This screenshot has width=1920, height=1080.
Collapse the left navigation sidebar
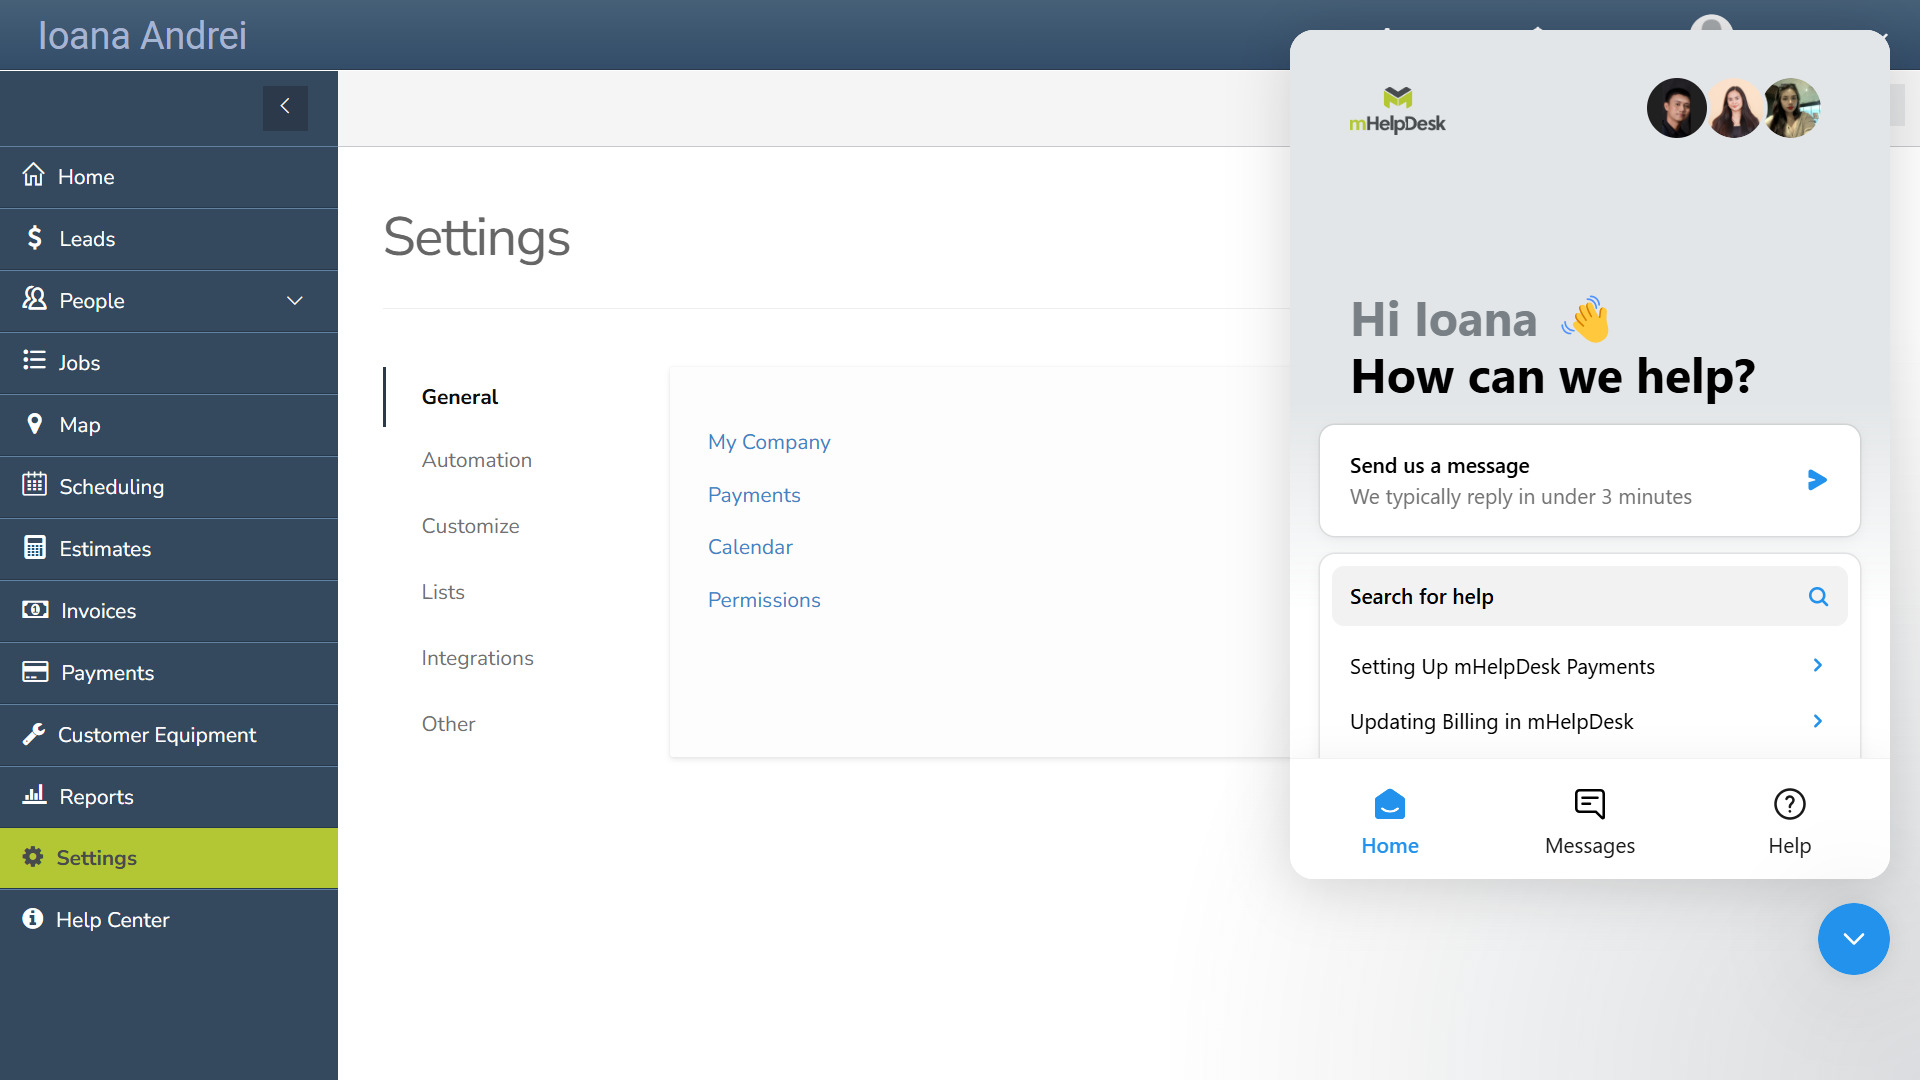285,107
